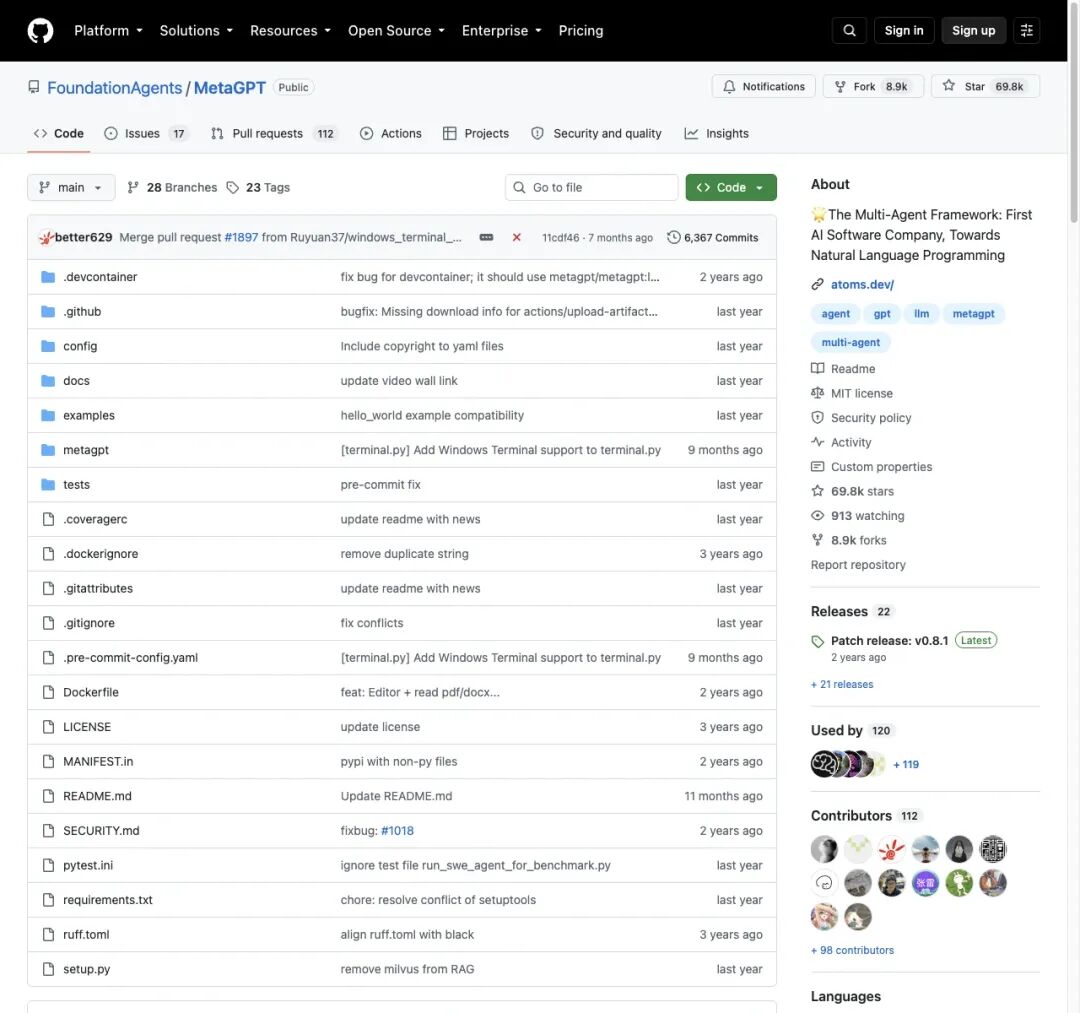This screenshot has width=1080, height=1013.
Task: Open the first contributor avatar
Action: 824,849
